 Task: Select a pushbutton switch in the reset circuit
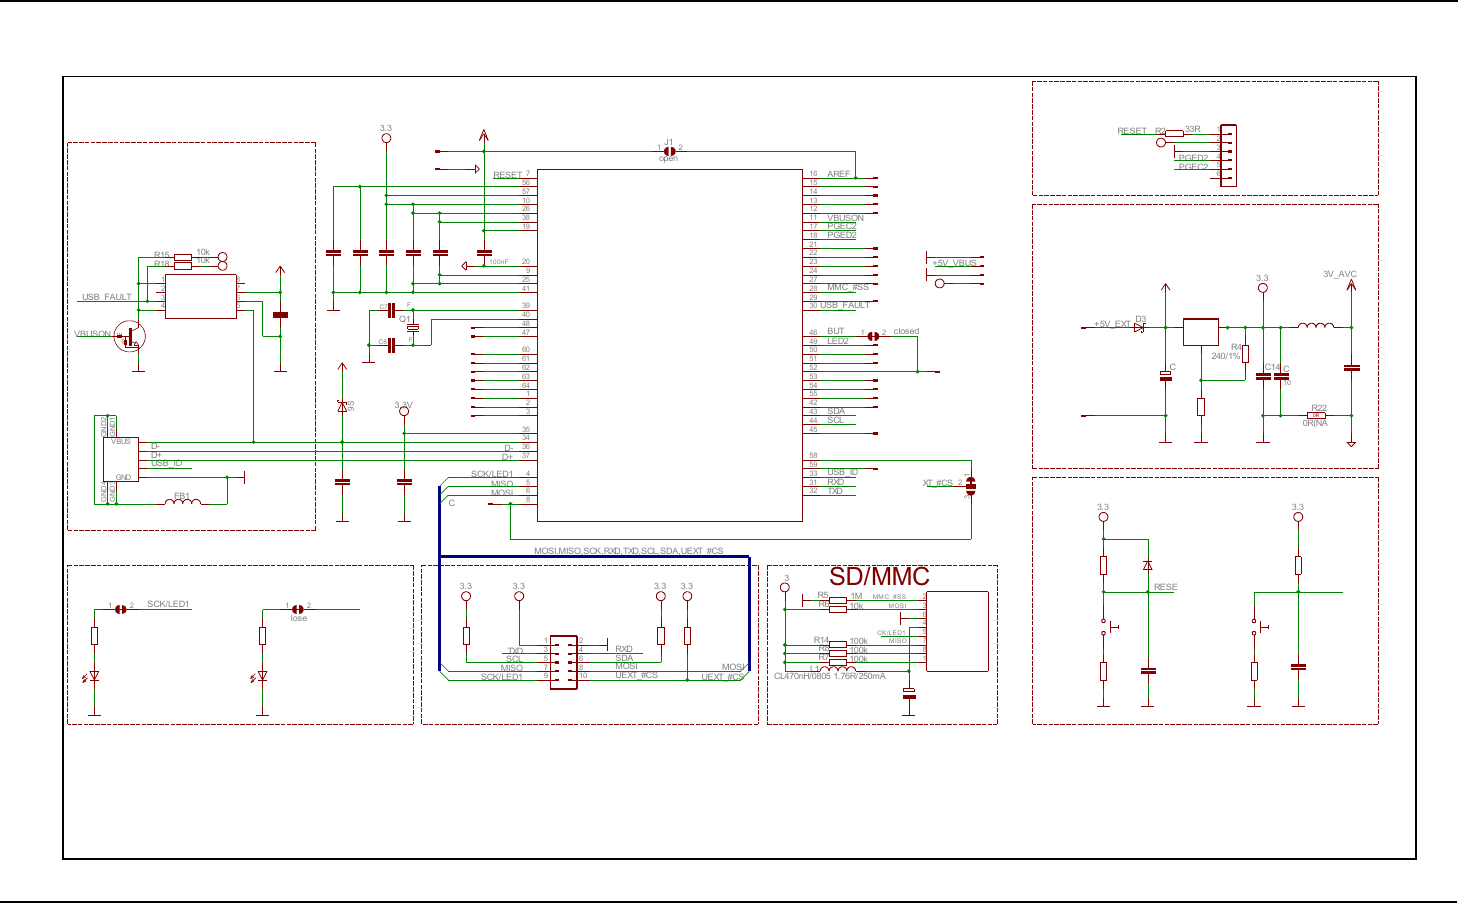1105,626
